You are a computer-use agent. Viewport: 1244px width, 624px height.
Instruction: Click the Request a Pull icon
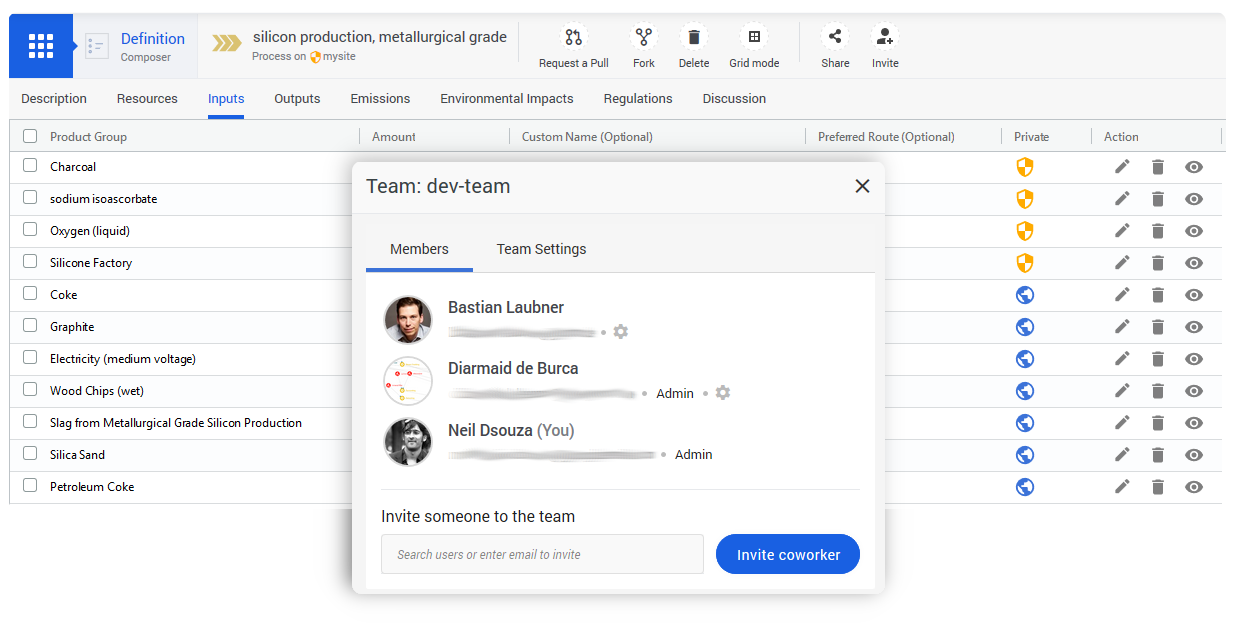click(573, 38)
